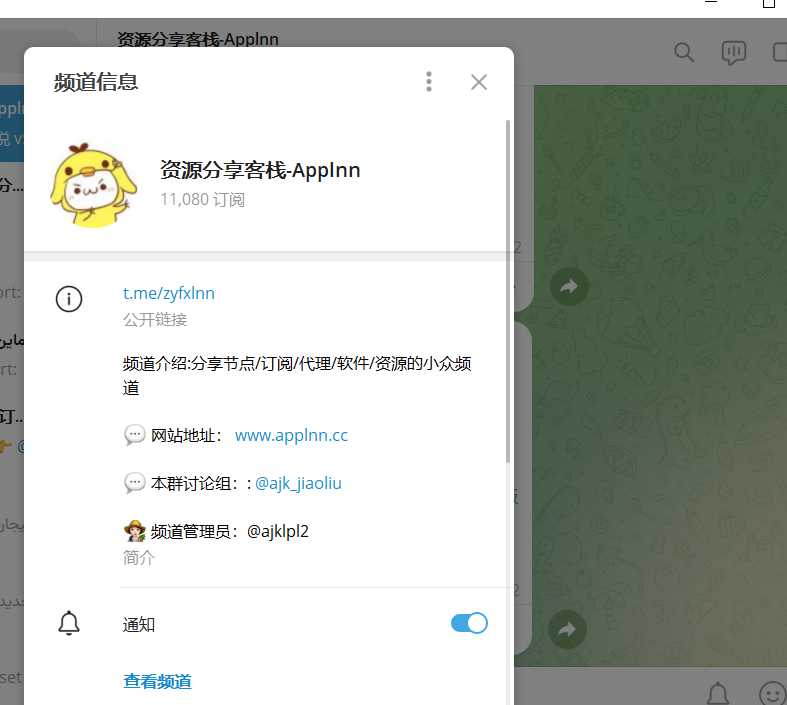The width and height of the screenshot is (787, 705).
Task: Click the 11,080 订阅 subscriber count
Action: coord(202,200)
